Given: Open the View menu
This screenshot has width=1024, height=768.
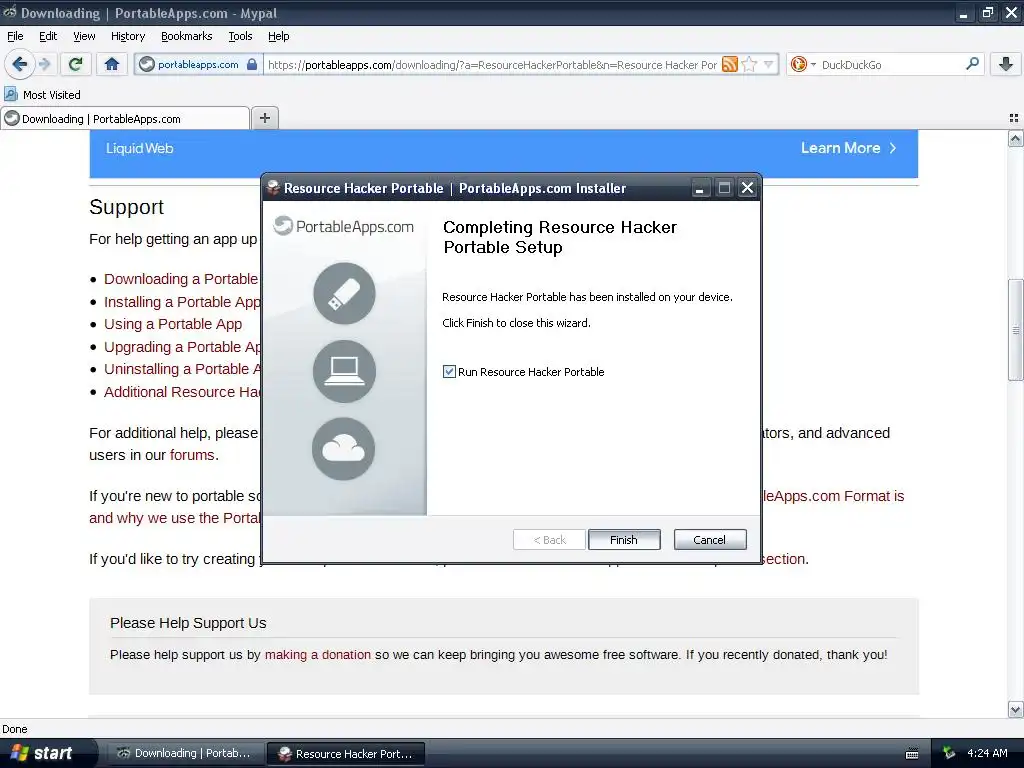Looking at the screenshot, I should point(84,36).
